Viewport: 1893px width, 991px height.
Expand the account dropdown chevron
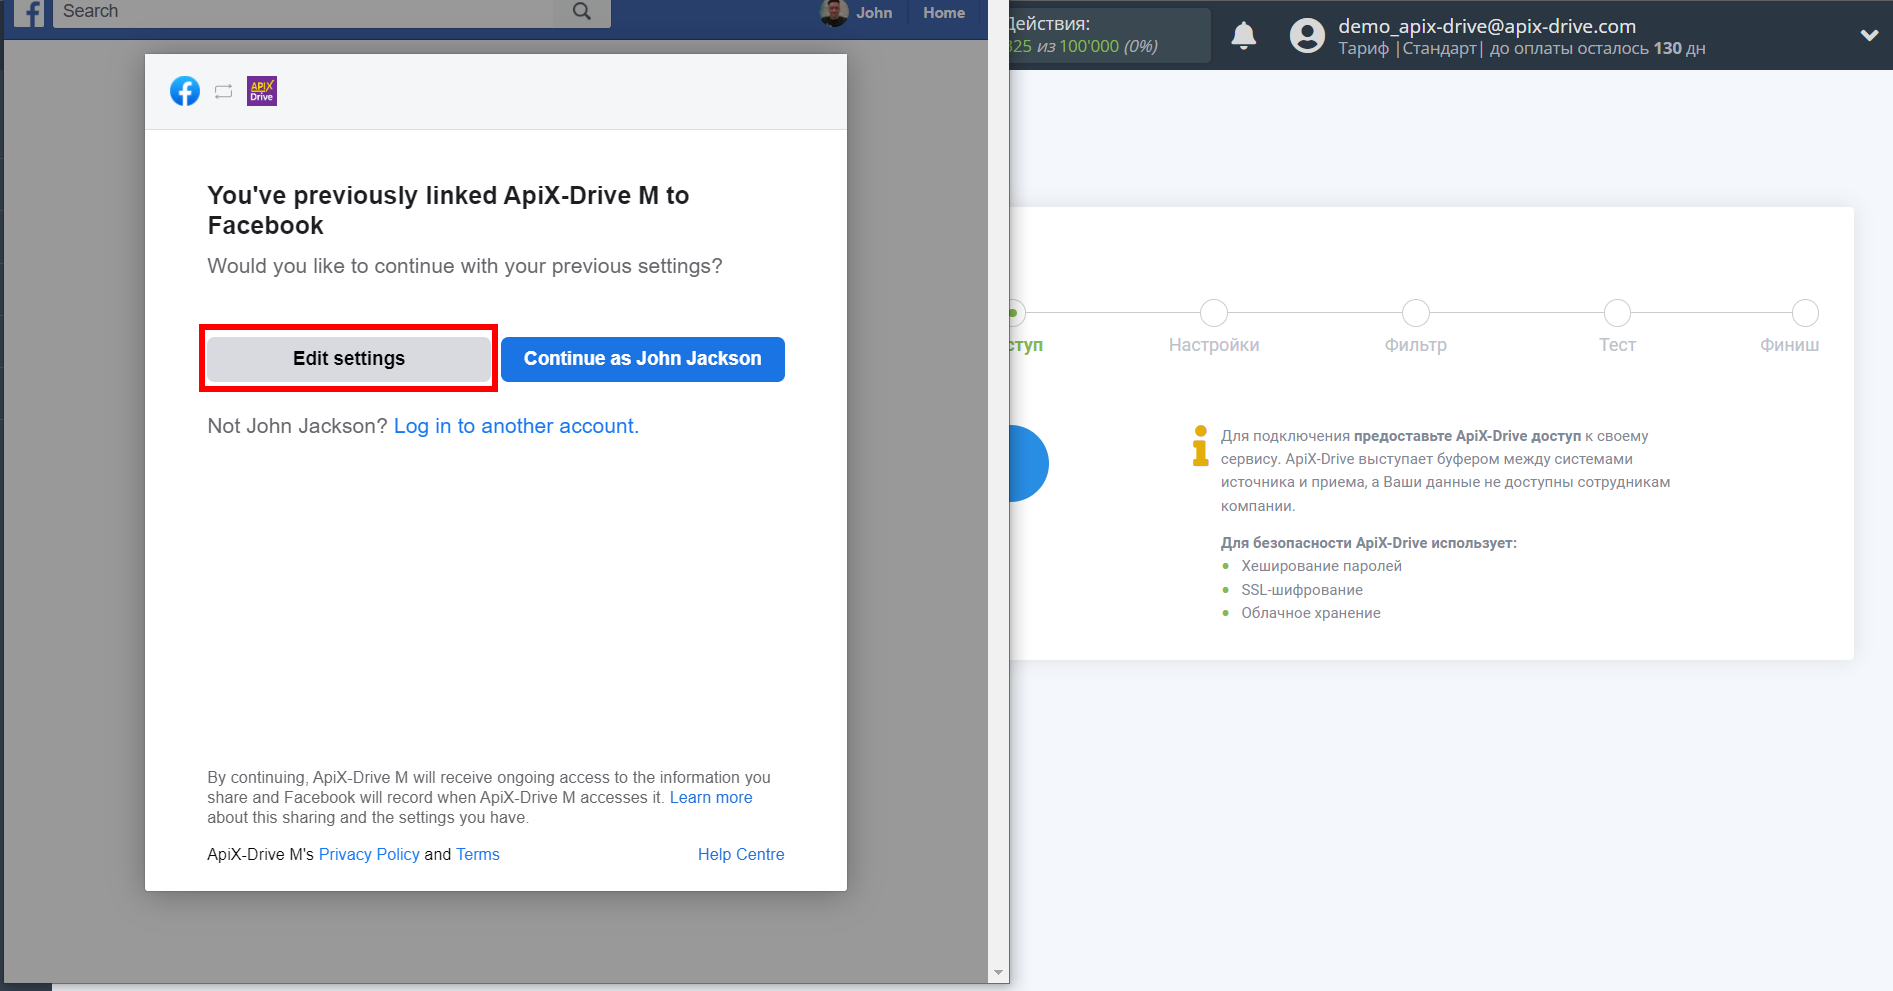click(x=1868, y=35)
